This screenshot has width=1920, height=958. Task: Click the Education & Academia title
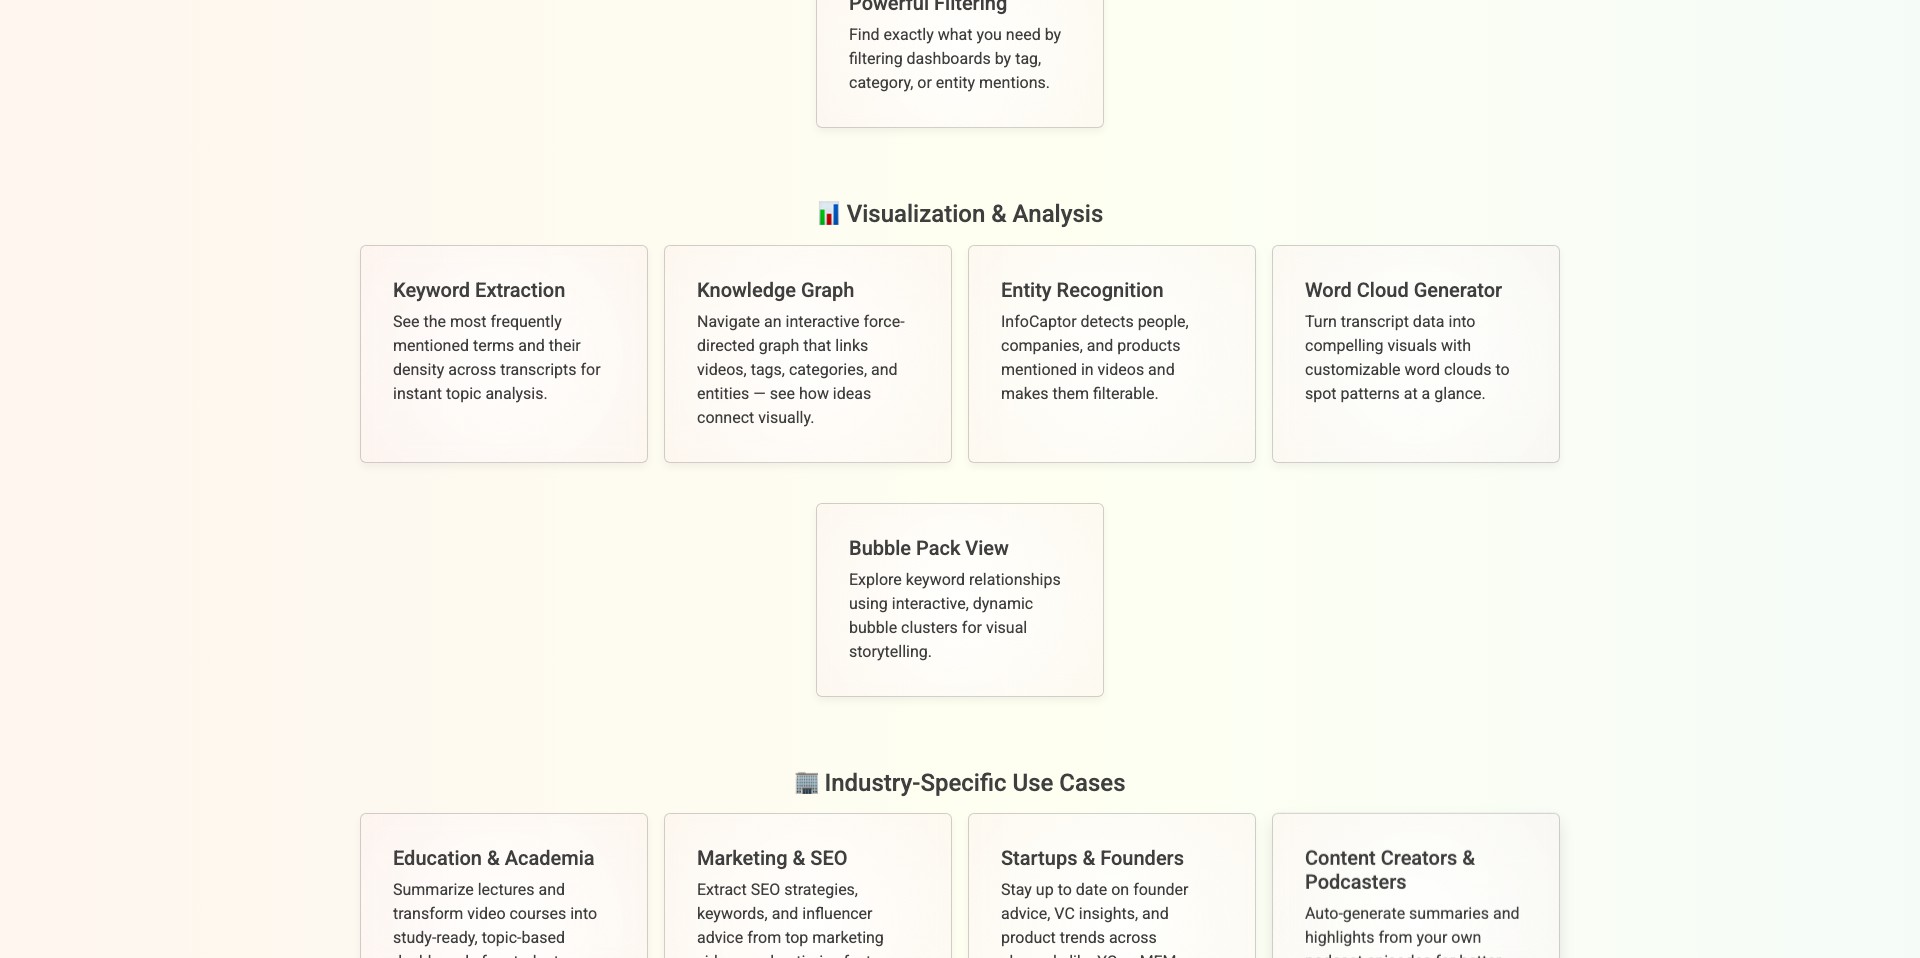(x=493, y=858)
